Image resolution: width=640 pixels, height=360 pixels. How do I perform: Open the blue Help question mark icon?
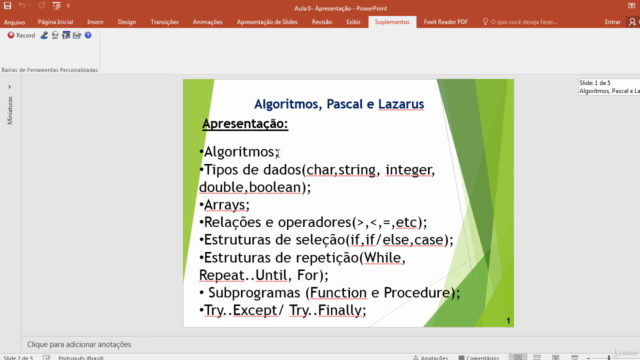pos(88,36)
